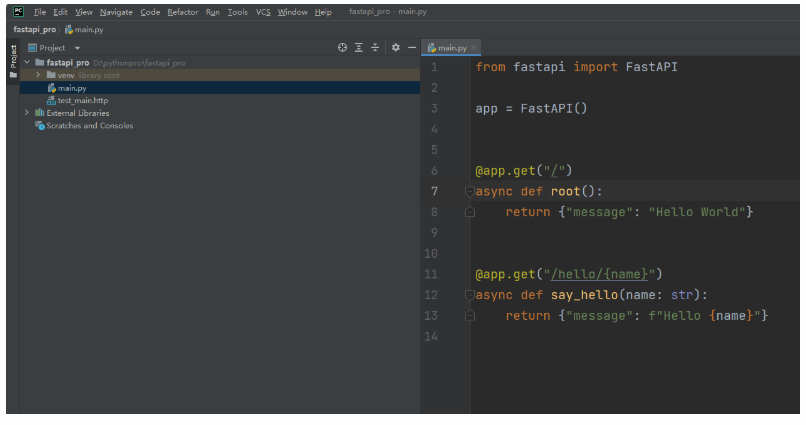
Task: Click the test_main.http file icon
Action: (51, 100)
